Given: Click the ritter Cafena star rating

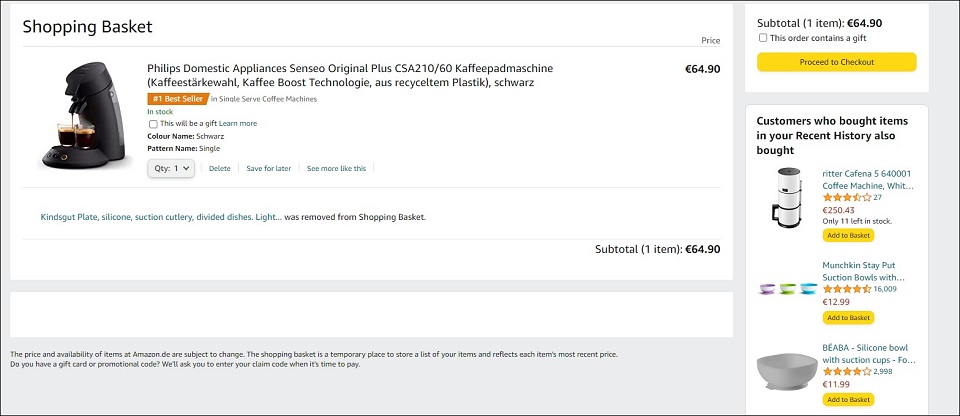Looking at the screenshot, I should pyautogui.click(x=847, y=197).
